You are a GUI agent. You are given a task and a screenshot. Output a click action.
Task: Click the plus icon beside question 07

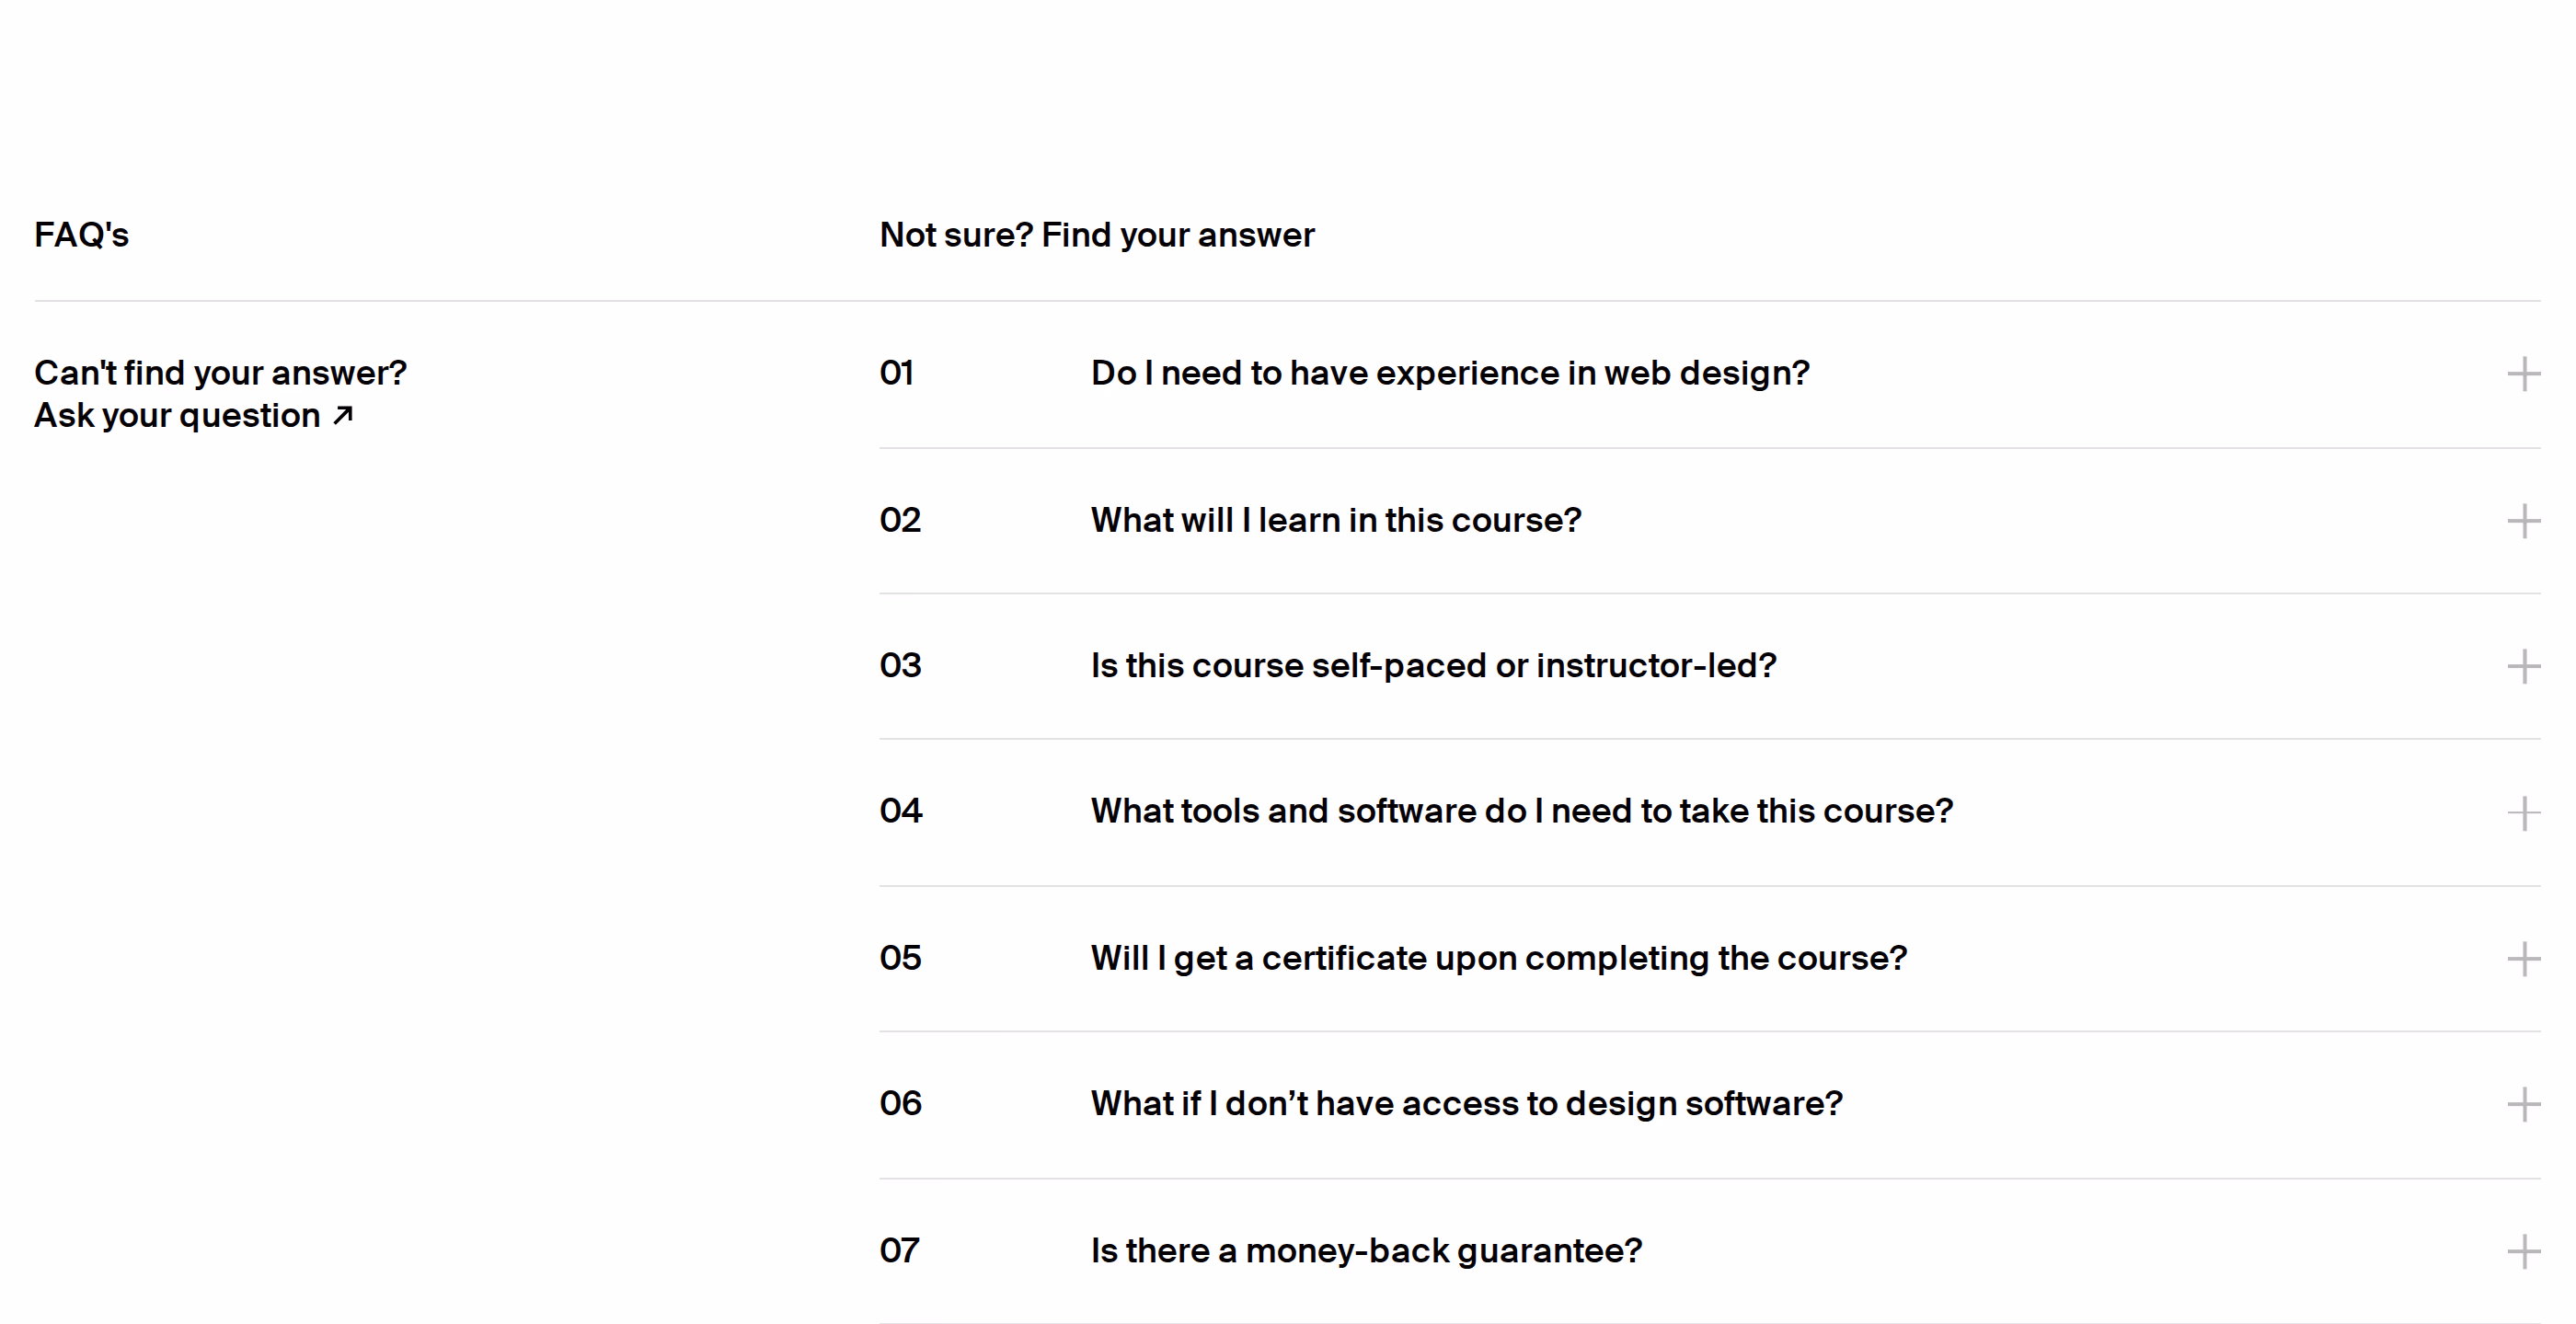pyautogui.click(x=2523, y=1251)
